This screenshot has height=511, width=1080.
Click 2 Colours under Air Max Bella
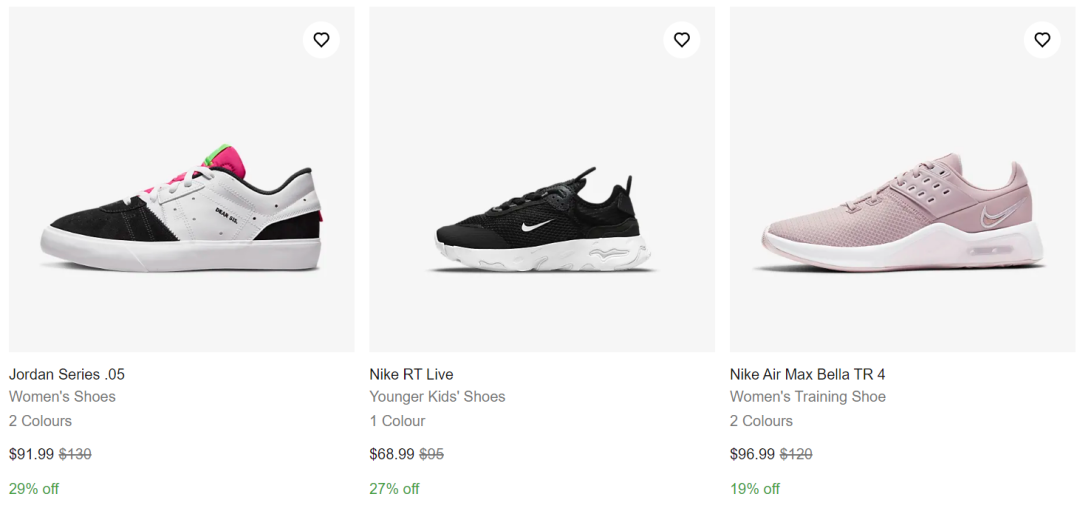(x=761, y=421)
